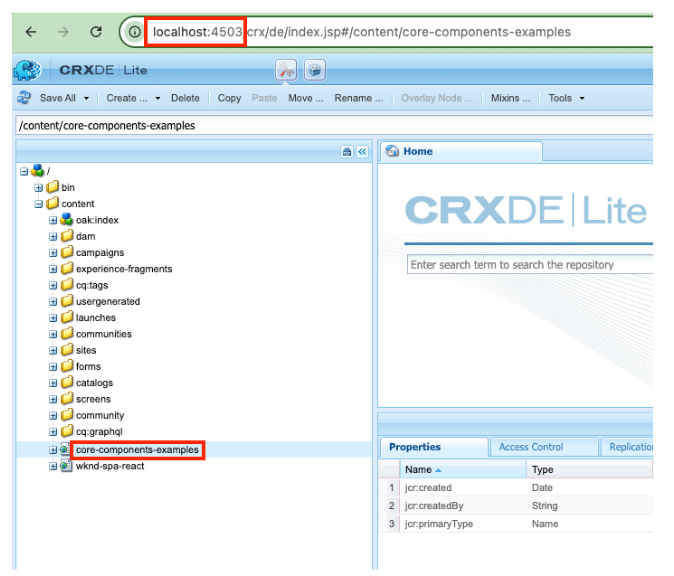Expand the experience-fragments node
Viewport: 674px width, 576px height.
53,269
